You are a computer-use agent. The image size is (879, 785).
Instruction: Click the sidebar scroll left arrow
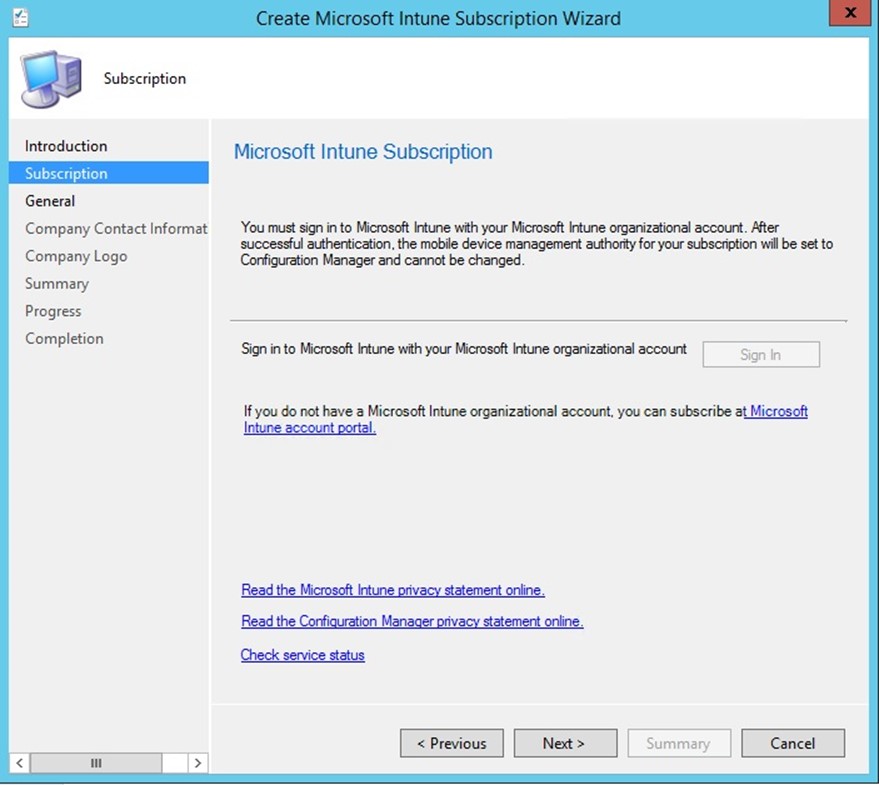pyautogui.click(x=20, y=763)
